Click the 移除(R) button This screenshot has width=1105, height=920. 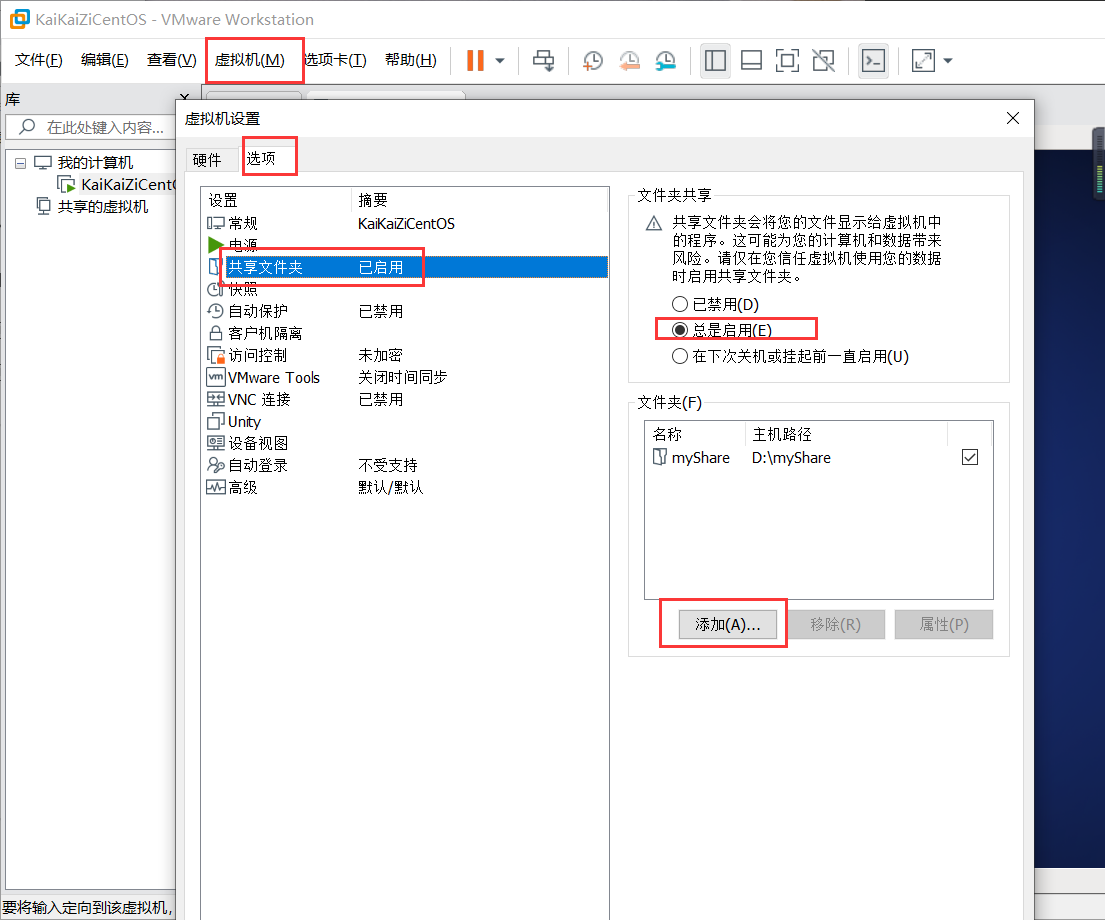(836, 625)
